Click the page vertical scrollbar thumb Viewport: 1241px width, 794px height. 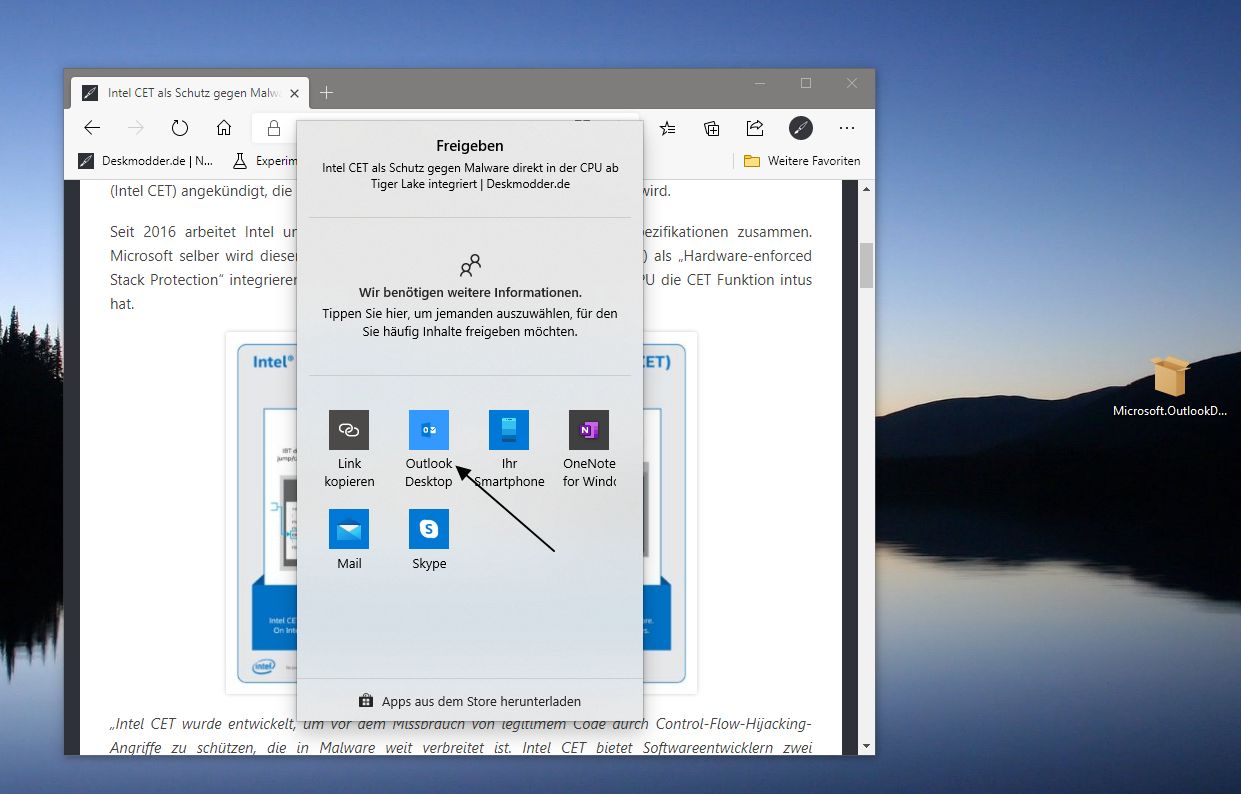pos(867,265)
